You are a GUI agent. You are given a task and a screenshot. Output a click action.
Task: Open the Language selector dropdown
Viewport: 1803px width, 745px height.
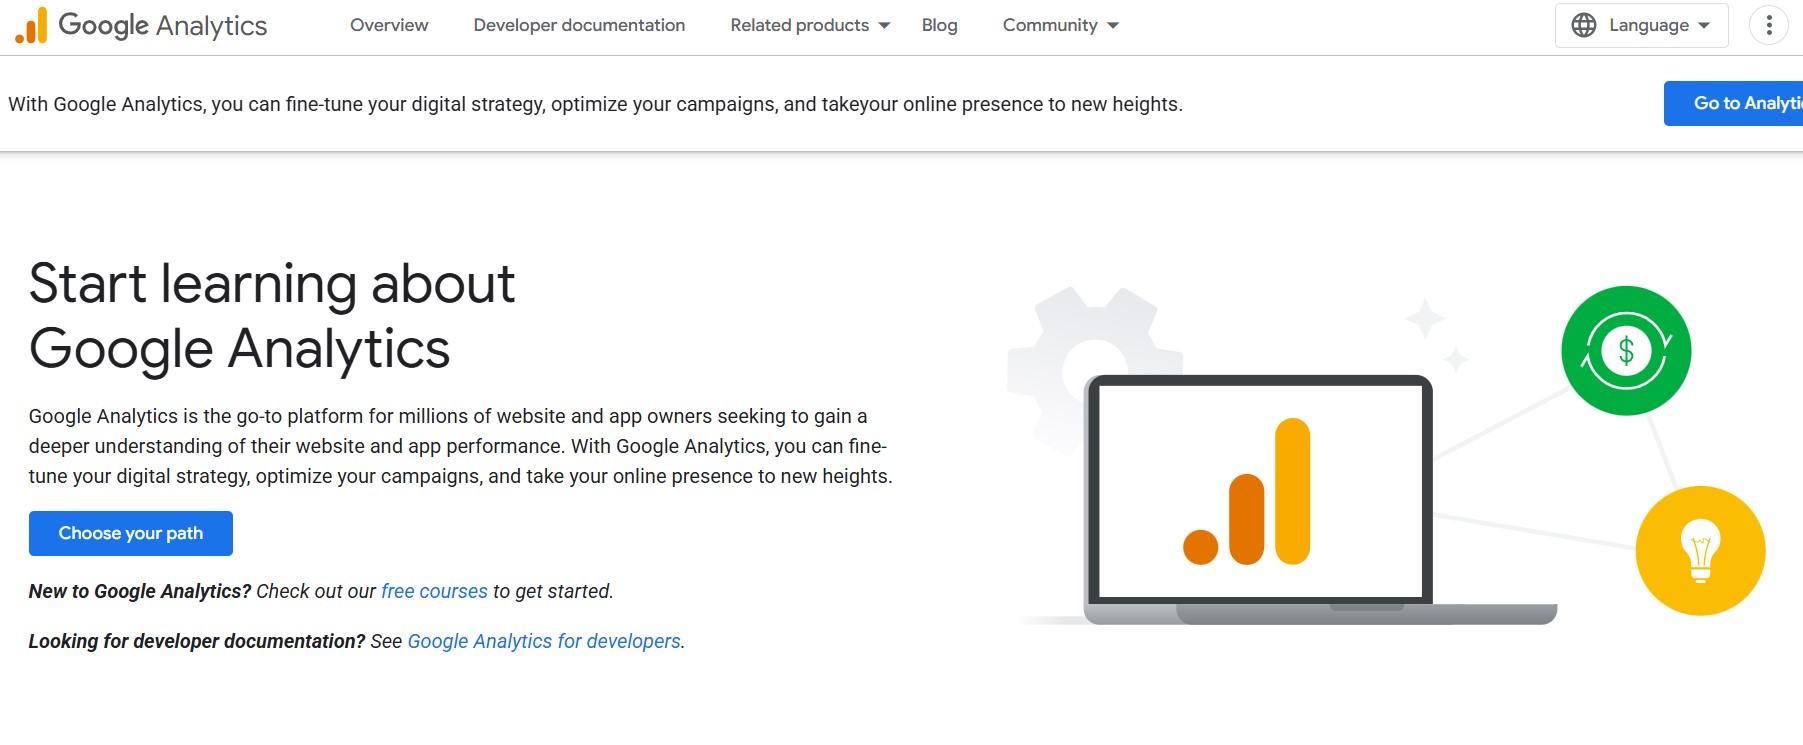1641,25
